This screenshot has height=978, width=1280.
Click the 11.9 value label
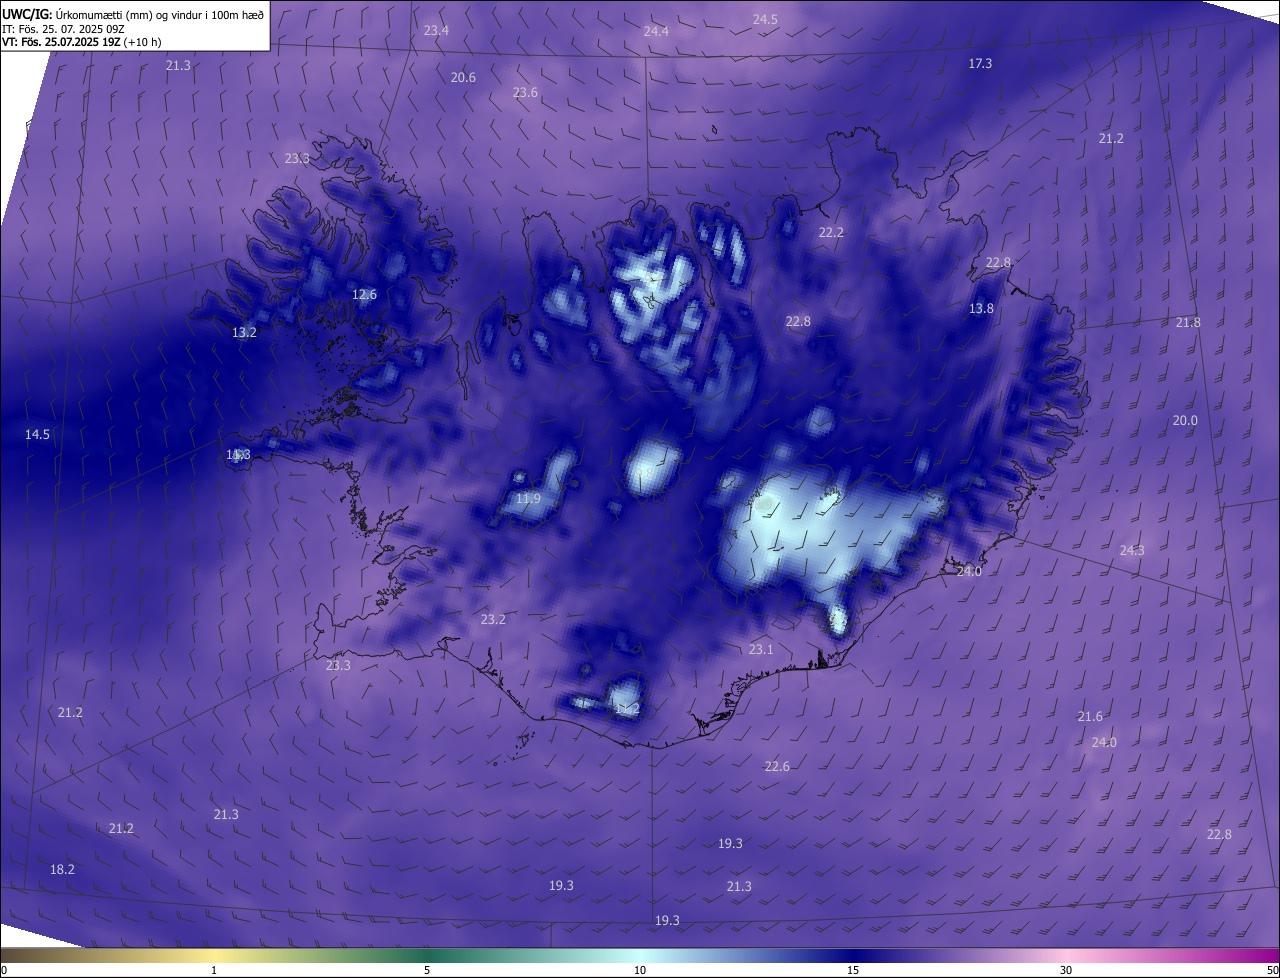point(528,499)
